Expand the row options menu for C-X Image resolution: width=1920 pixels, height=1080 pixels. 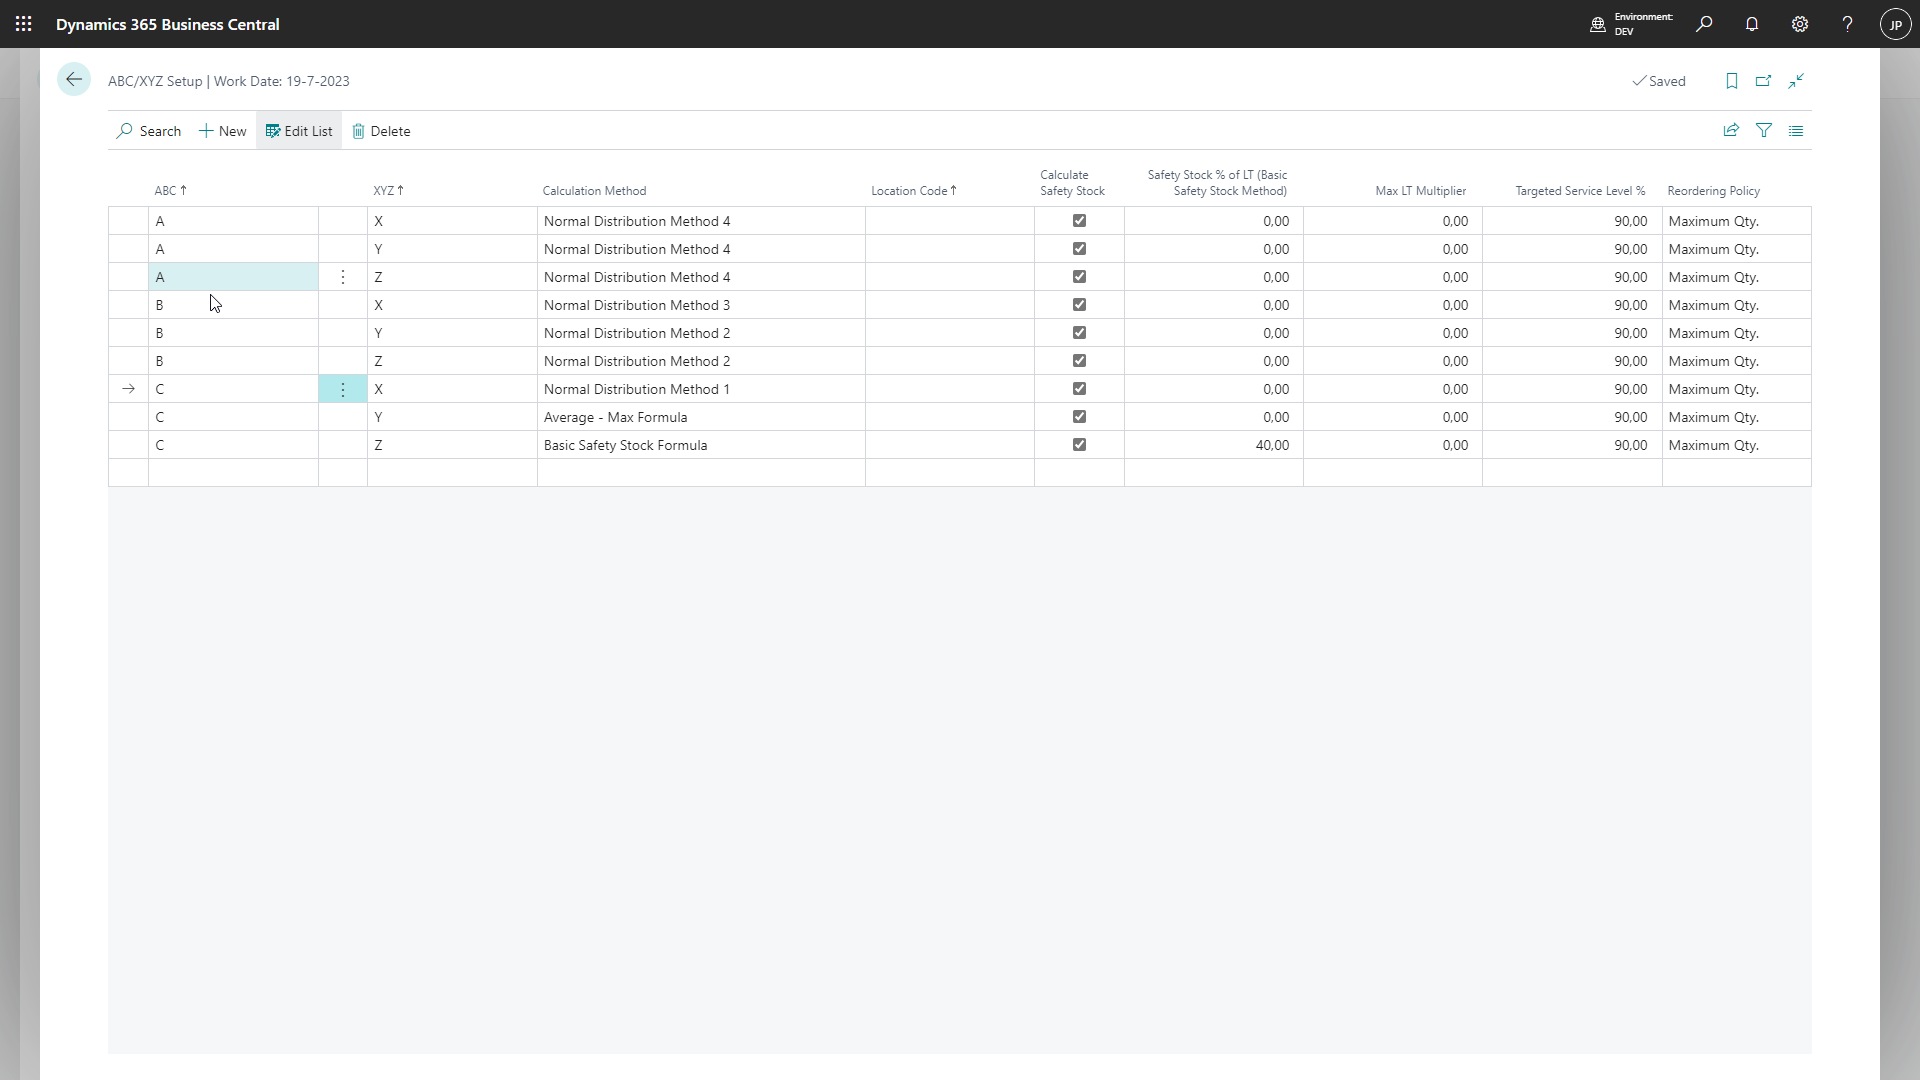343,389
